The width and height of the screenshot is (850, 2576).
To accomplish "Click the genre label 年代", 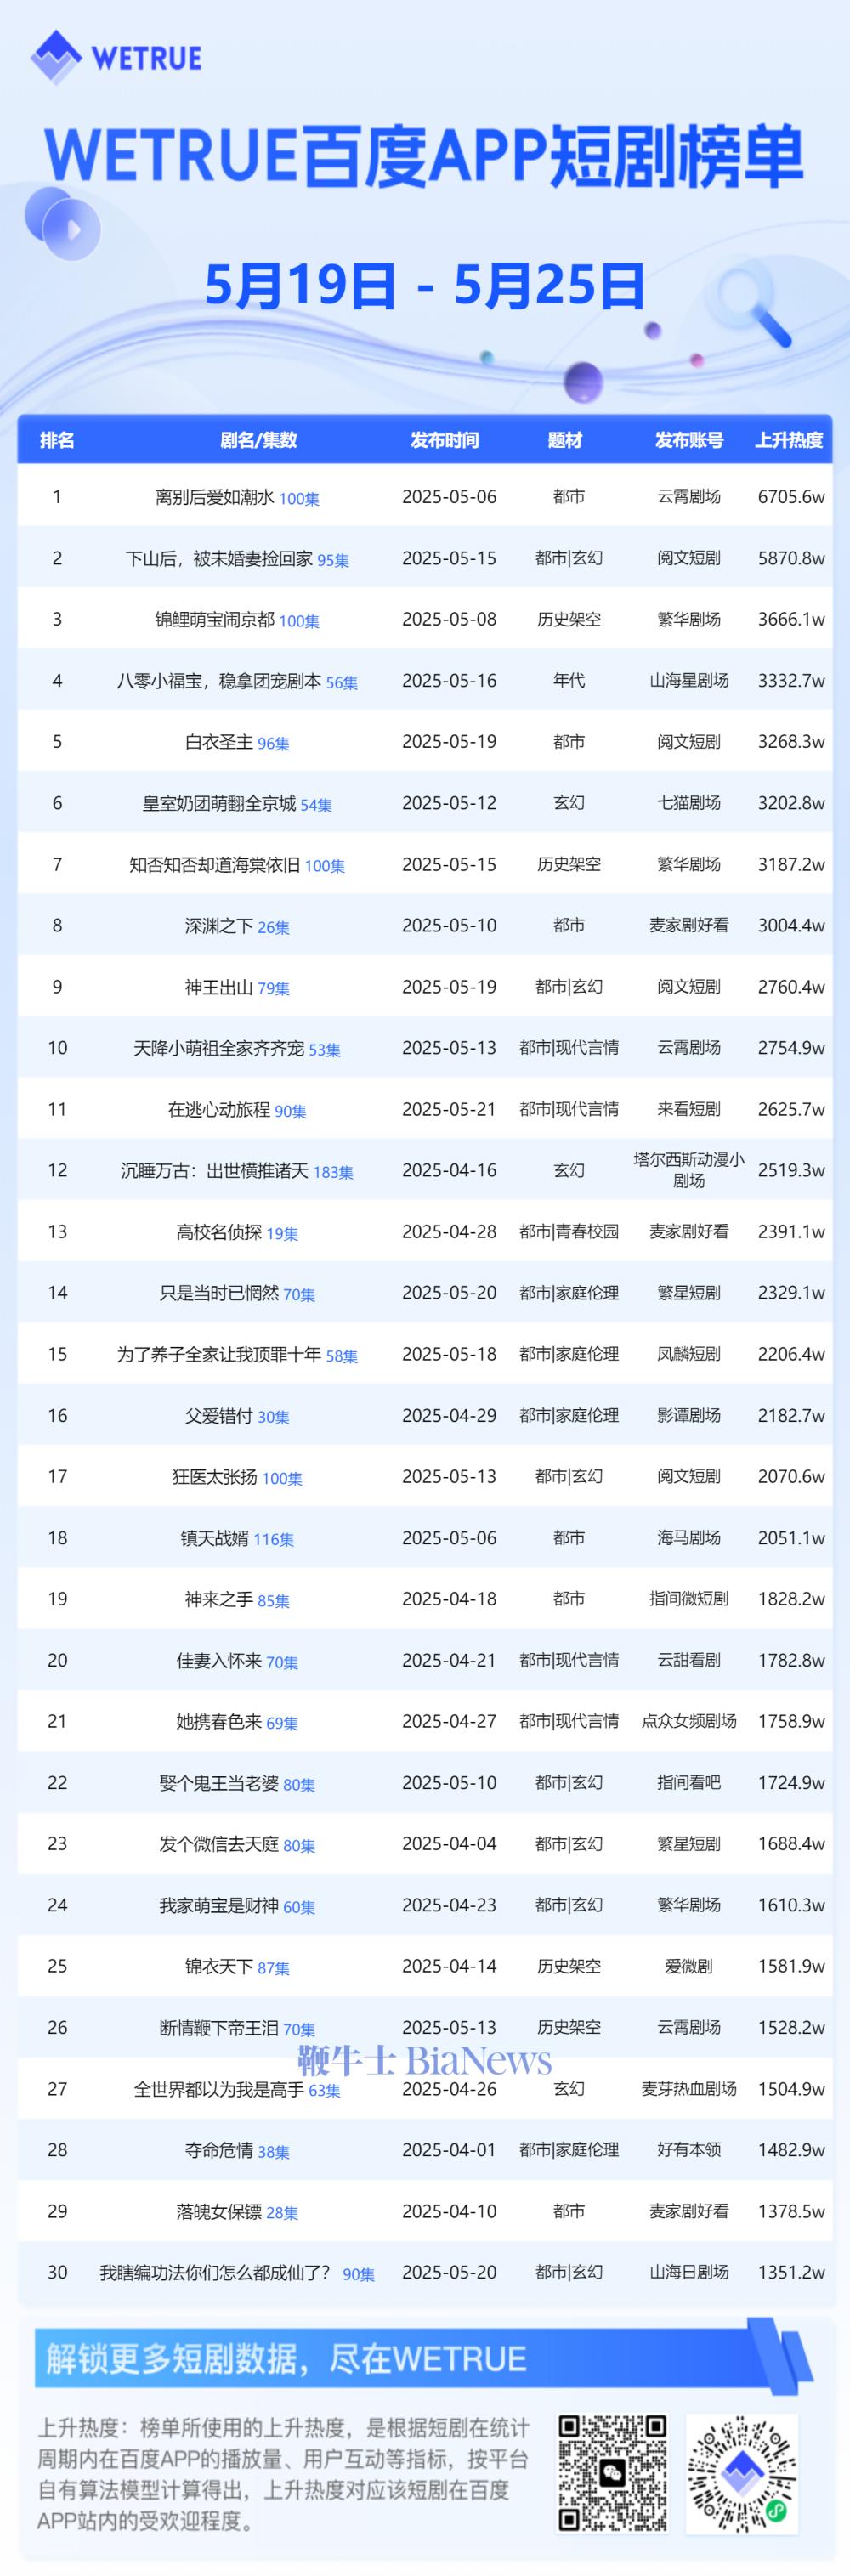I will point(569,681).
